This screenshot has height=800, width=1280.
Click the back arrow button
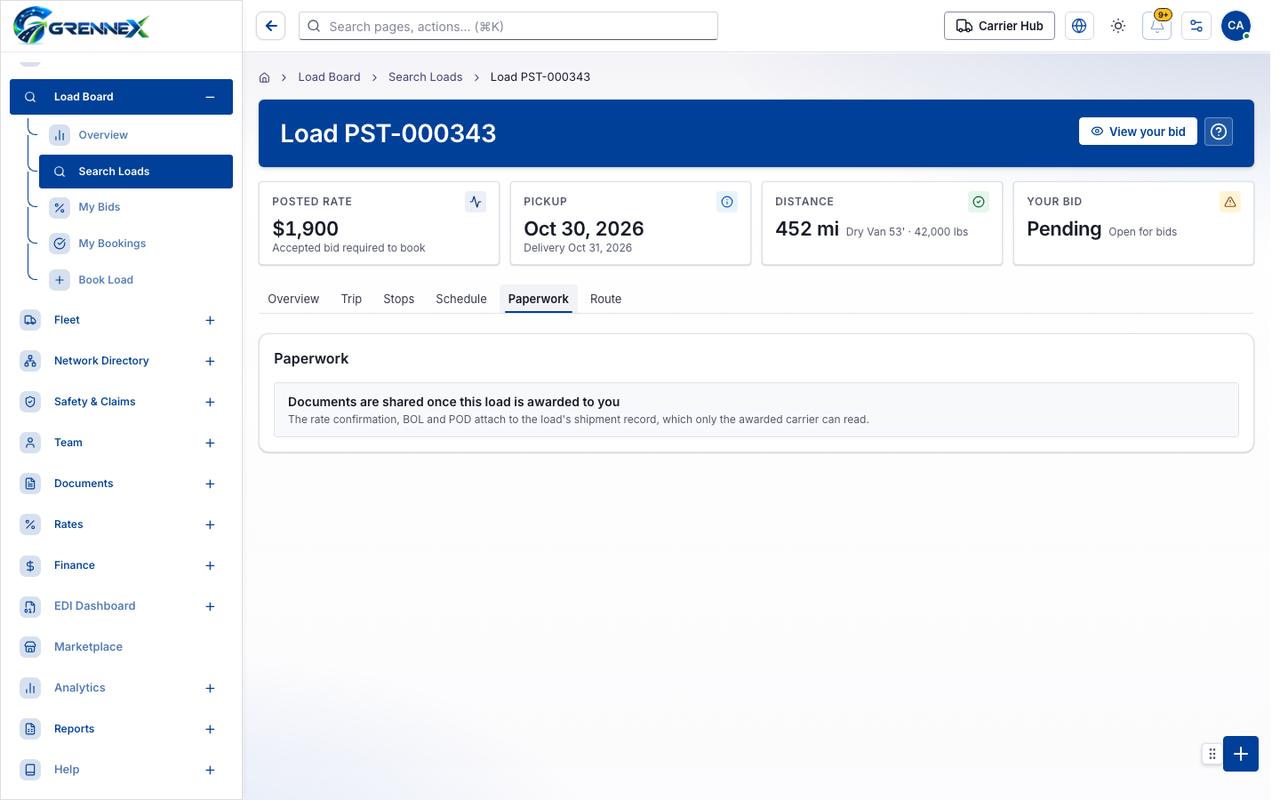pyautogui.click(x=271, y=26)
